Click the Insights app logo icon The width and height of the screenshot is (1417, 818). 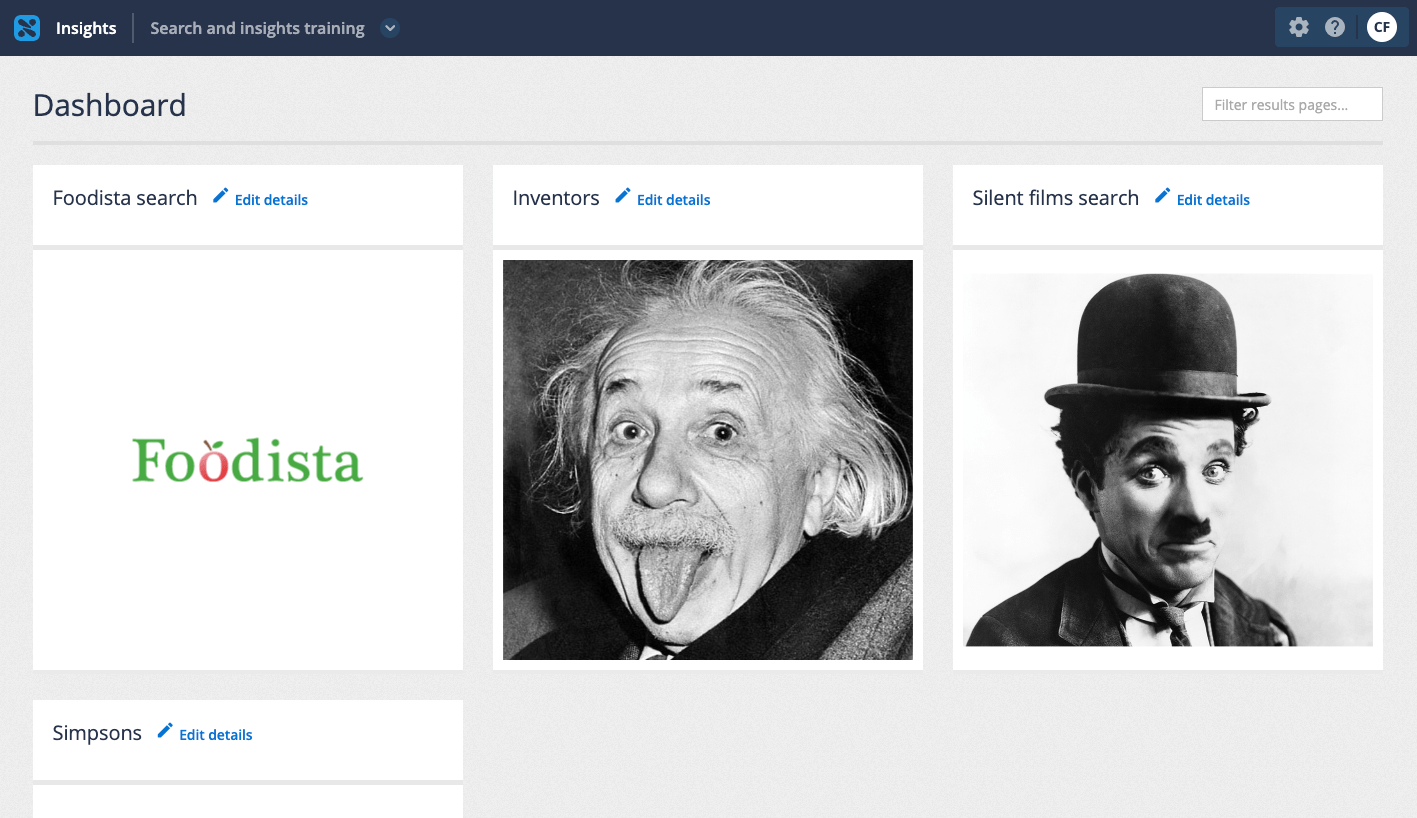click(26, 27)
